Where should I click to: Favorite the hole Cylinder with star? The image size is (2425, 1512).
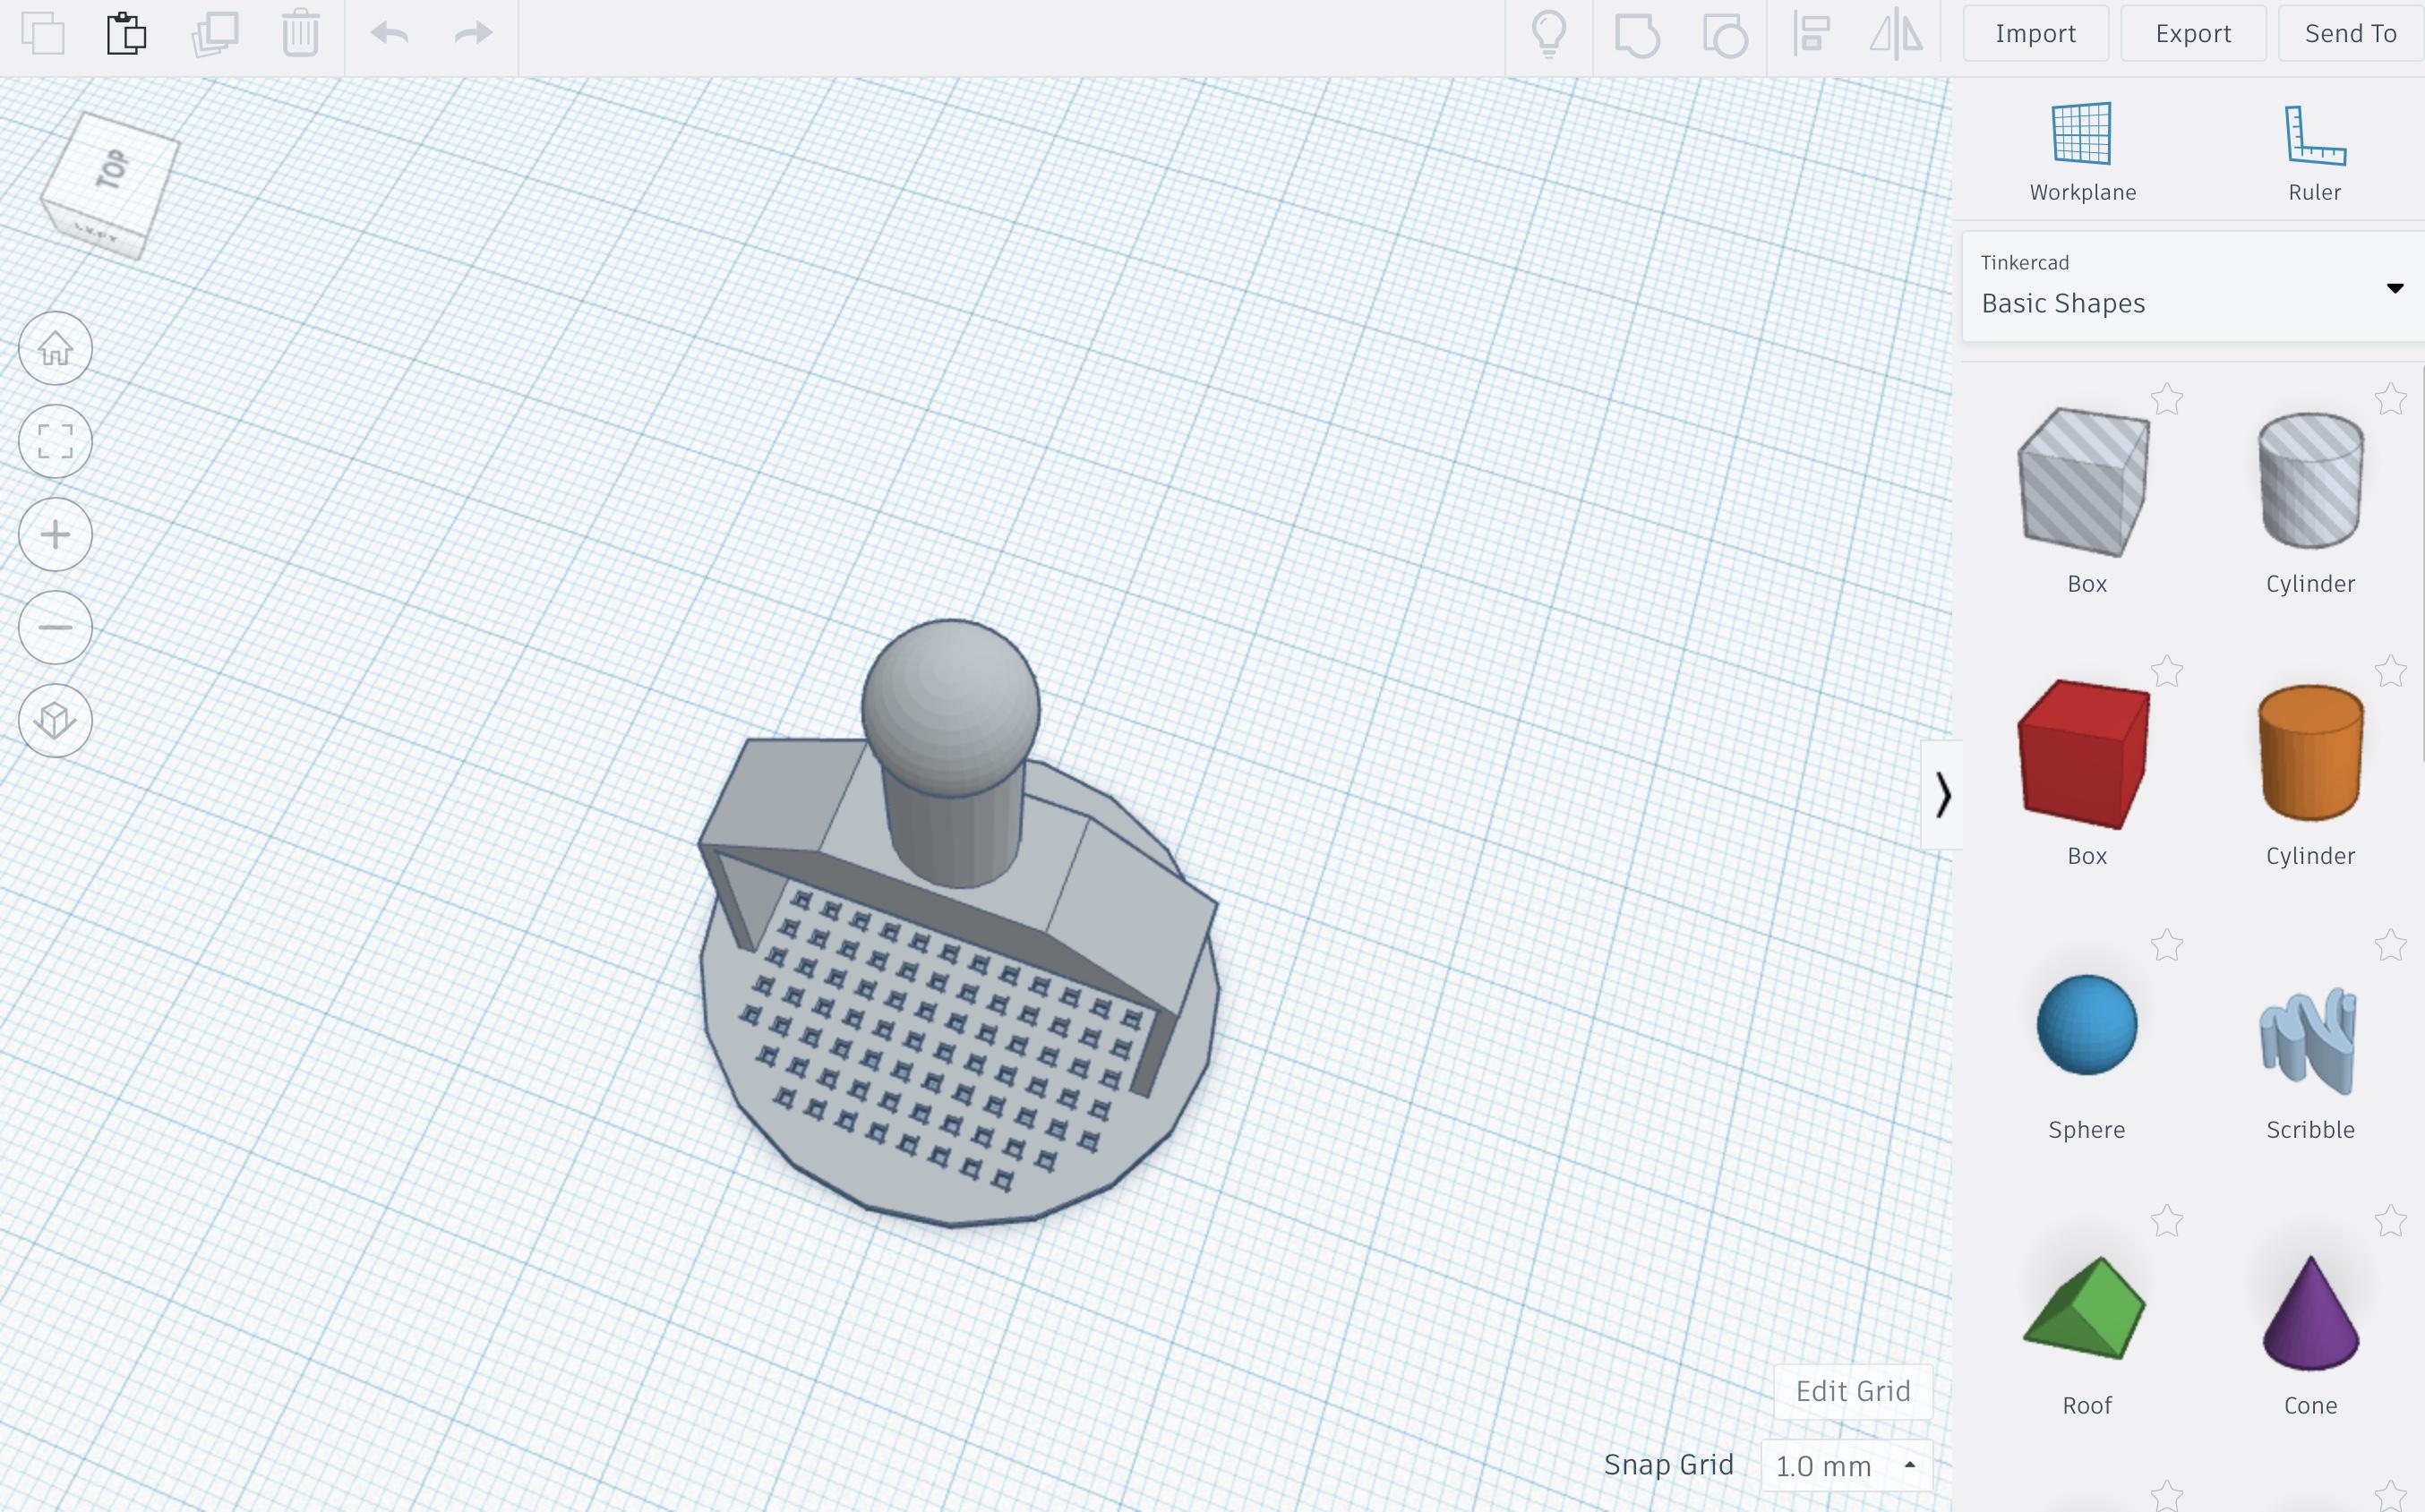pyautogui.click(x=2390, y=399)
